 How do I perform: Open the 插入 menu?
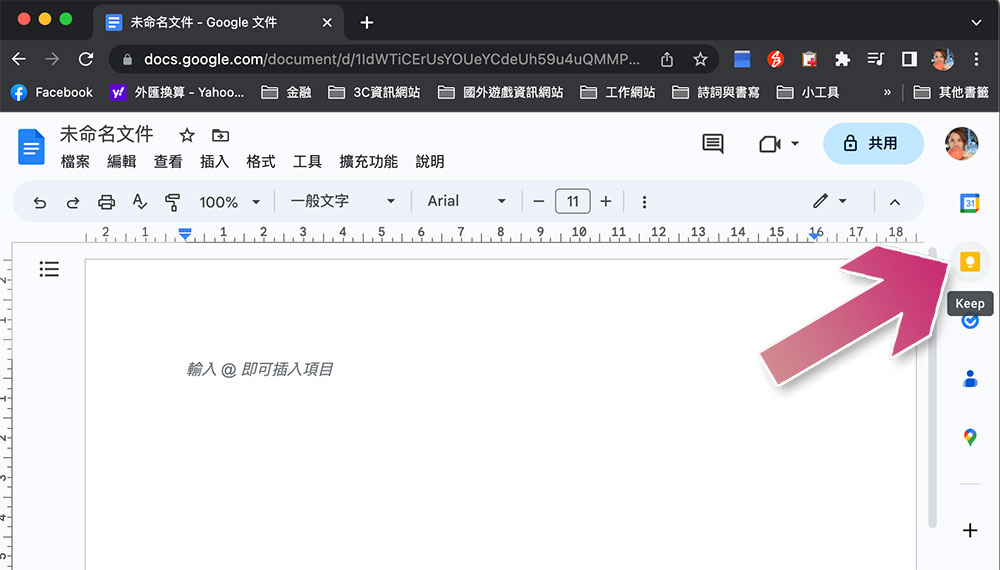(214, 162)
